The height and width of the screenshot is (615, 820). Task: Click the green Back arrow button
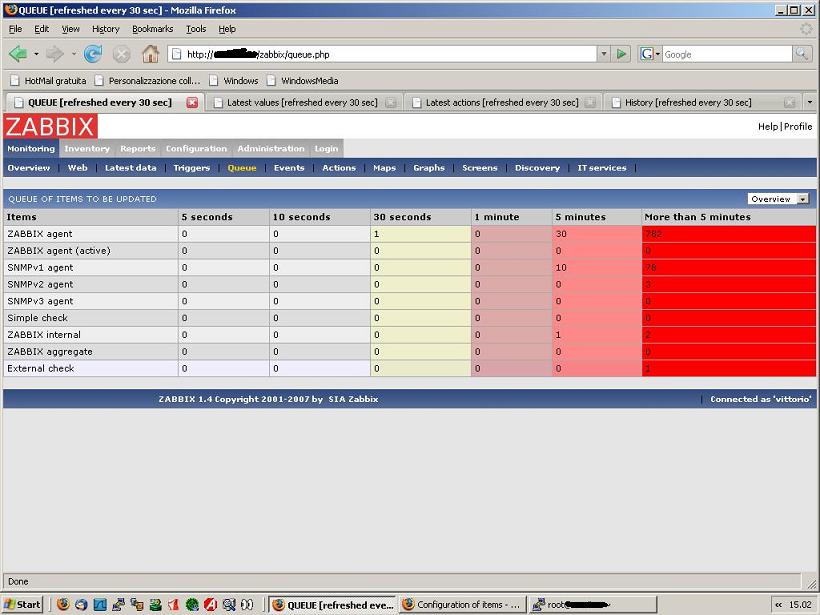pyautogui.click(x=18, y=54)
